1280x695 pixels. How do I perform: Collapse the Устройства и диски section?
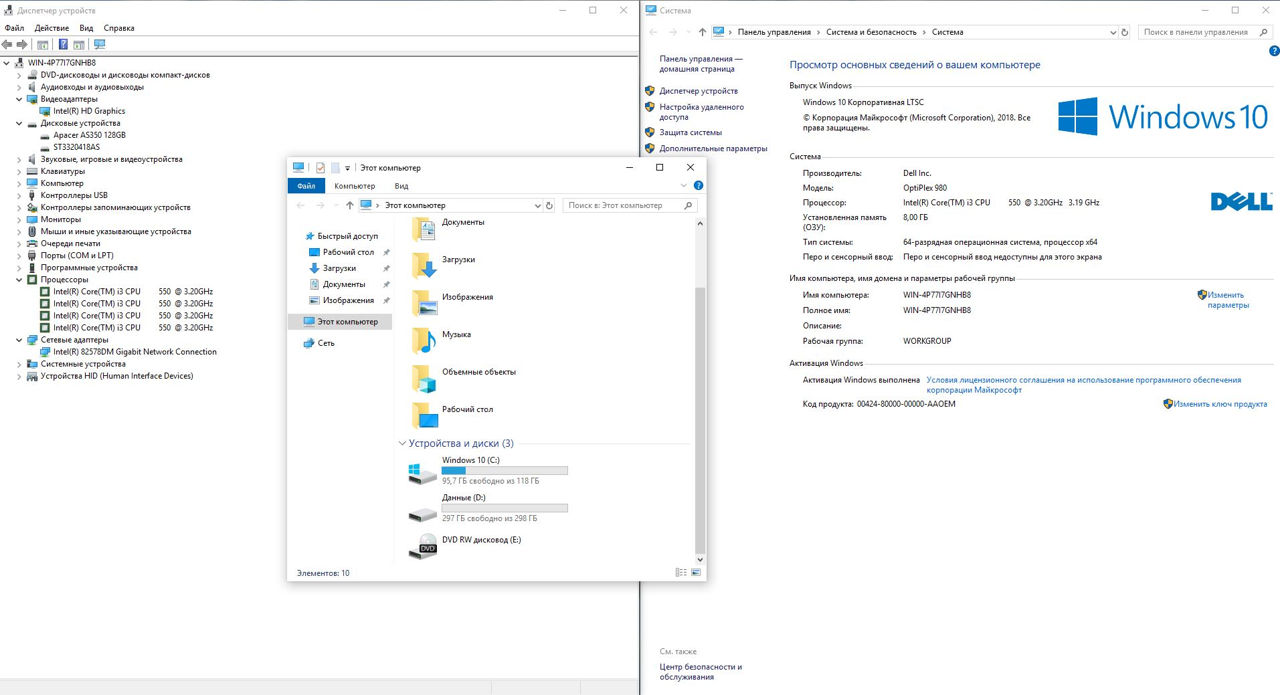pos(402,444)
